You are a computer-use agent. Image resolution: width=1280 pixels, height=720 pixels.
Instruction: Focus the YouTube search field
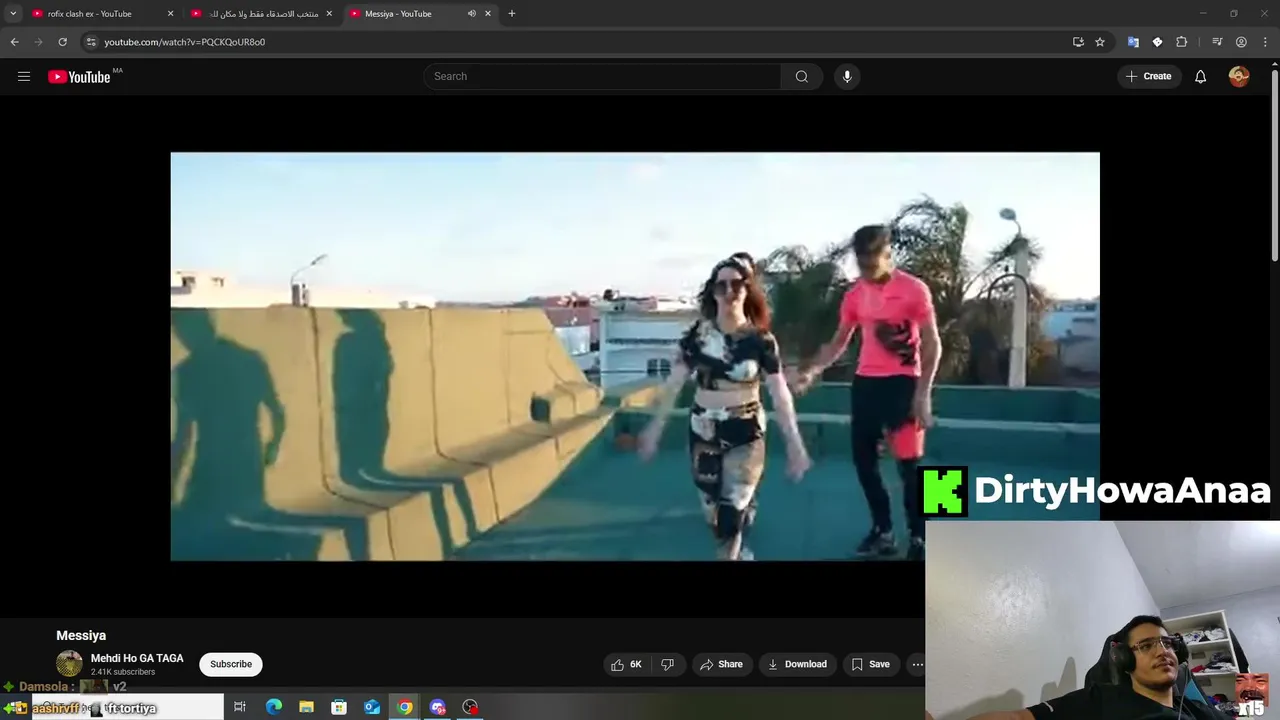604,76
